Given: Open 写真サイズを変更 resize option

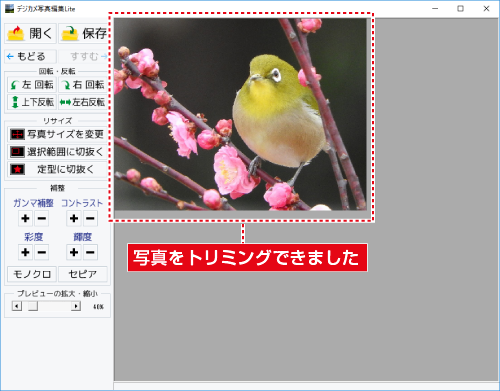Looking at the screenshot, I should [57, 134].
